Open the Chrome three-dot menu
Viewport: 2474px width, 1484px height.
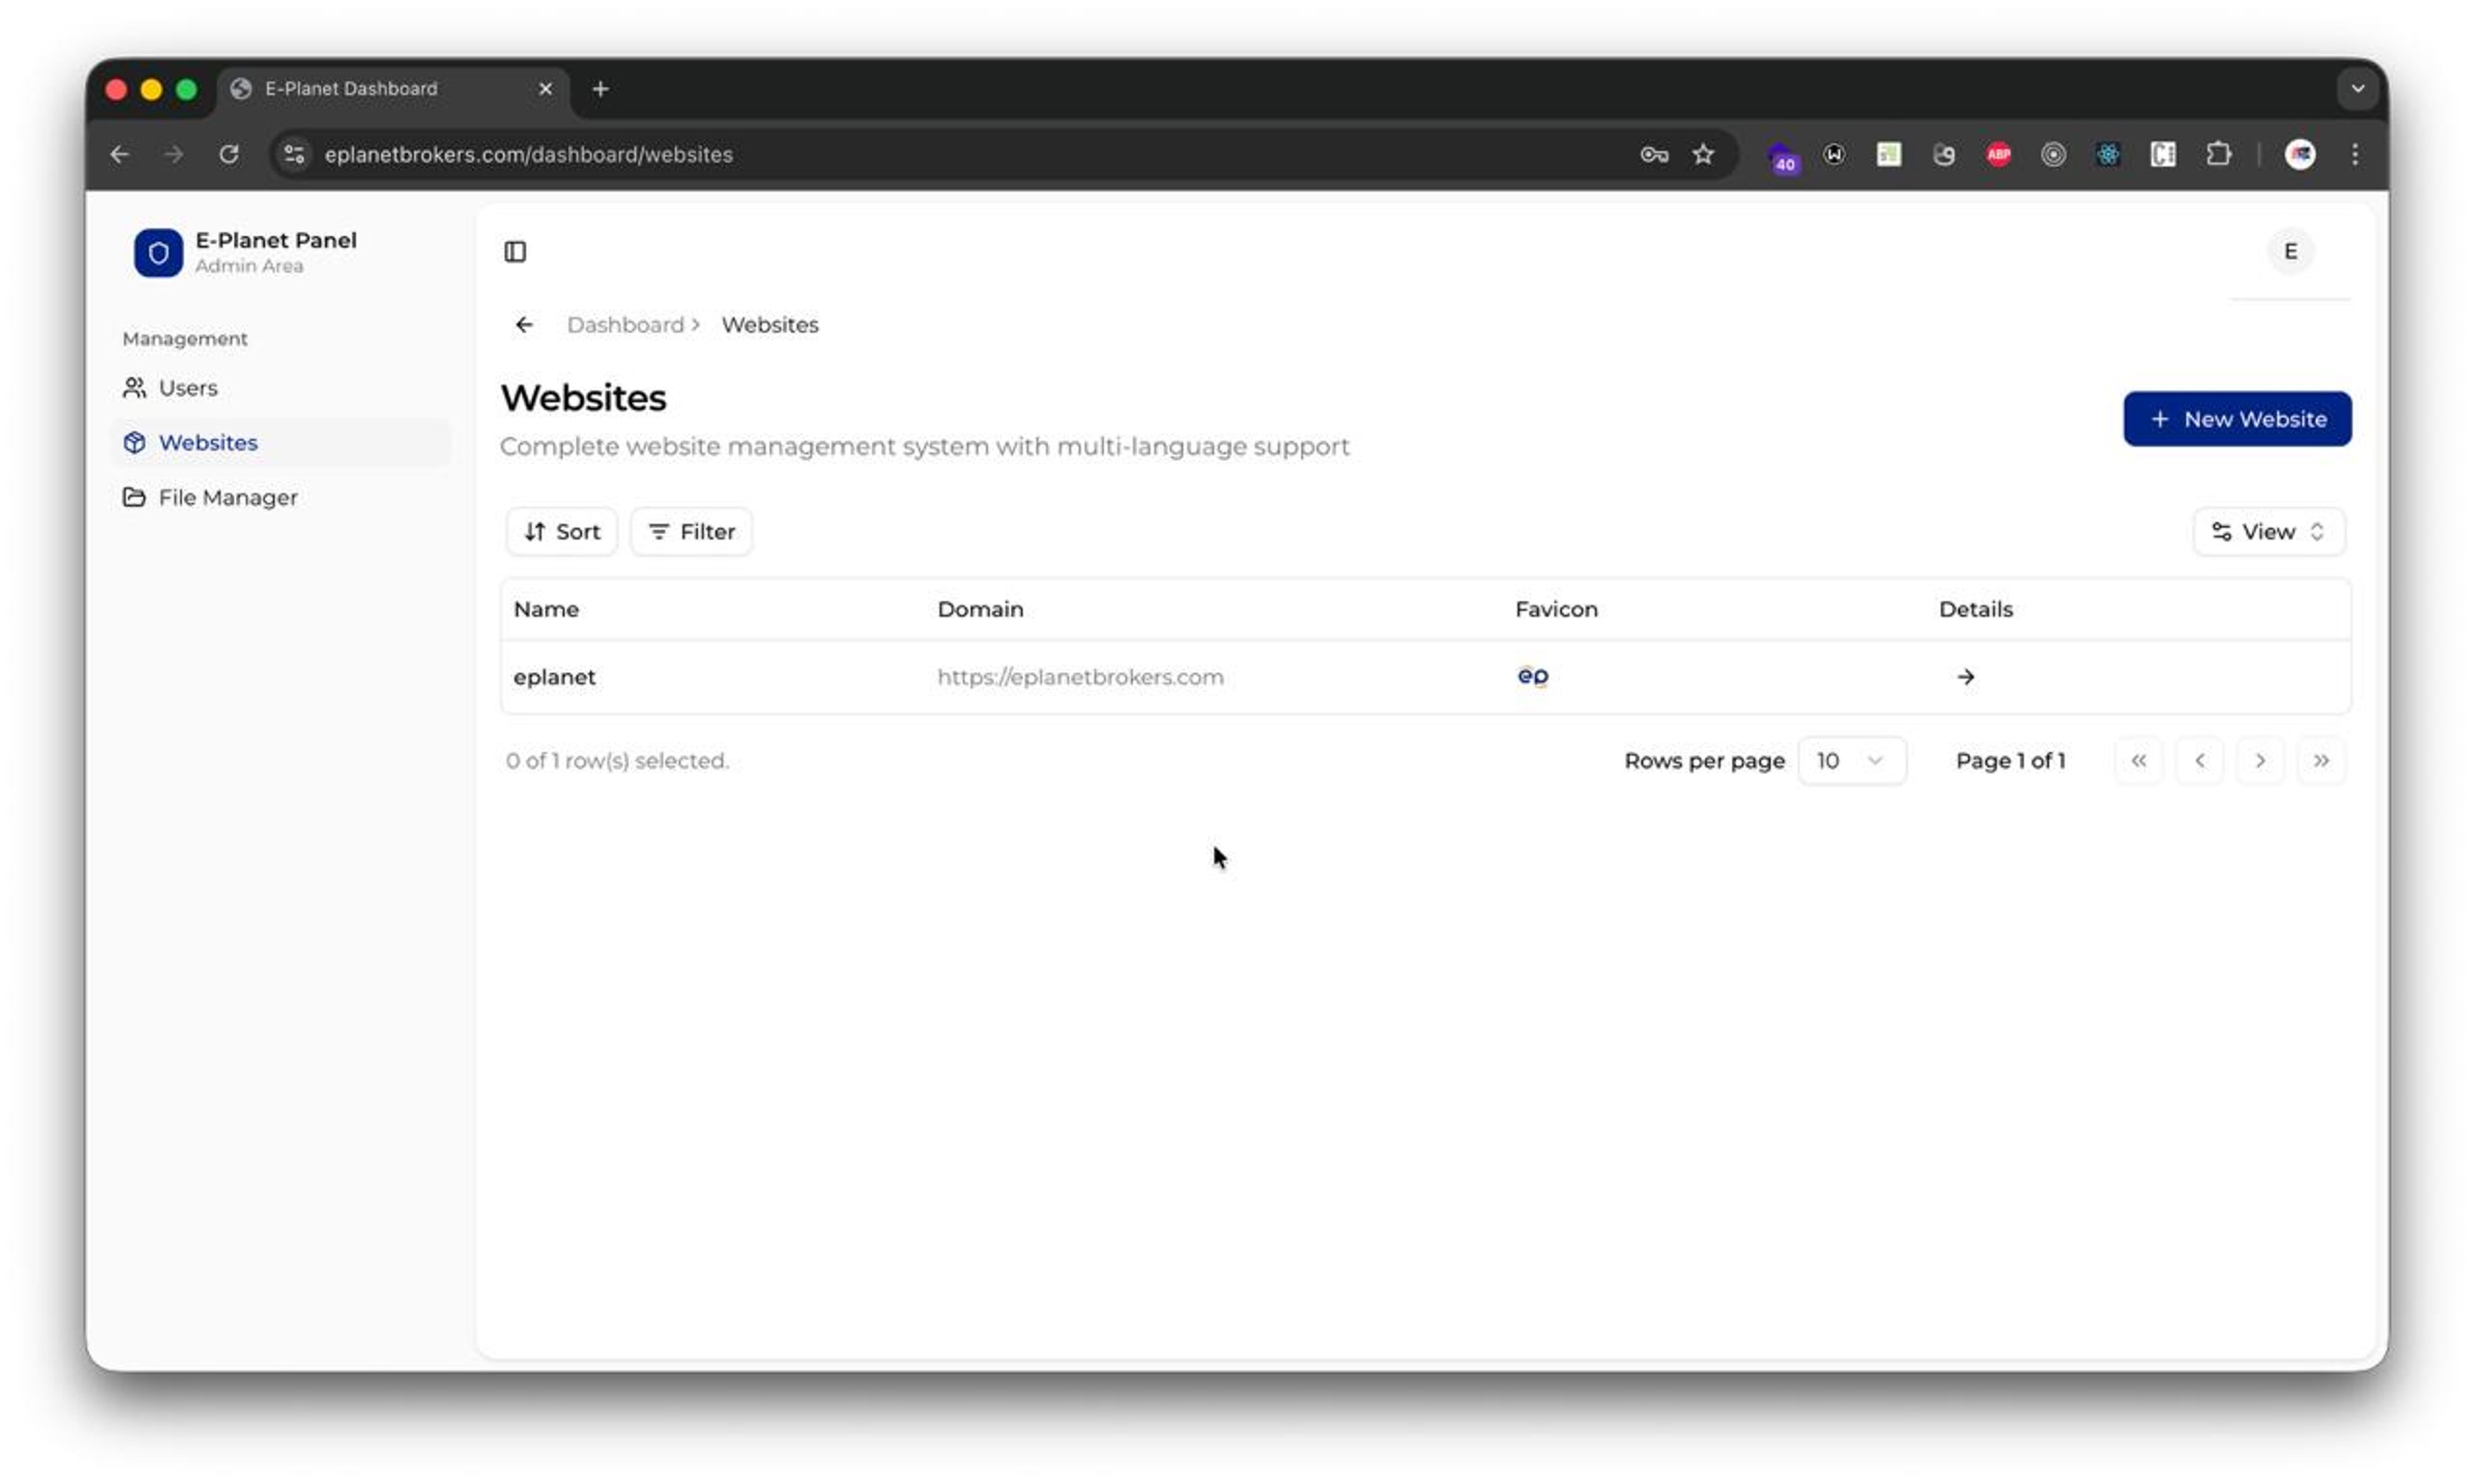click(x=2355, y=154)
